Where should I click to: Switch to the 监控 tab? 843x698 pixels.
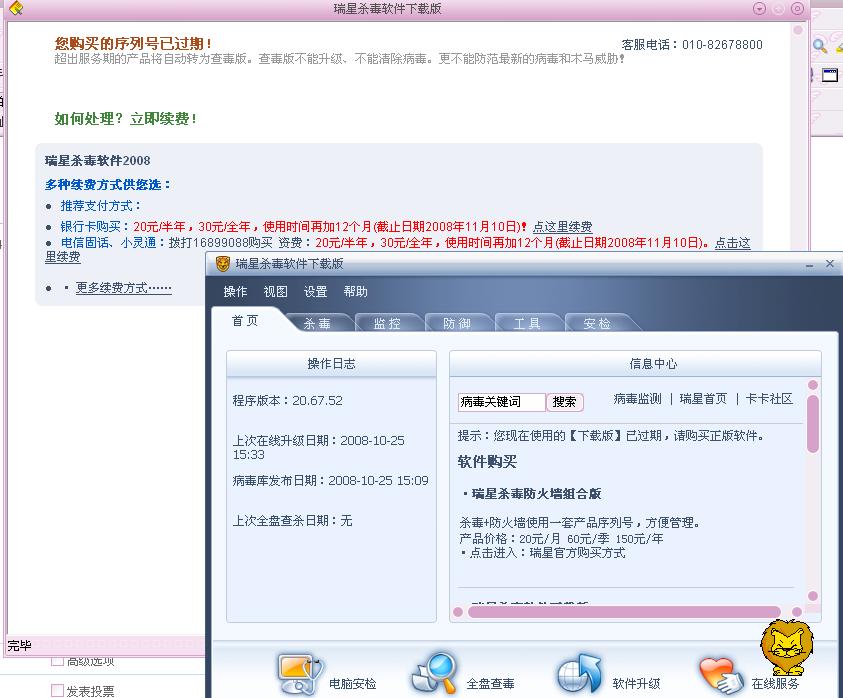click(387, 323)
